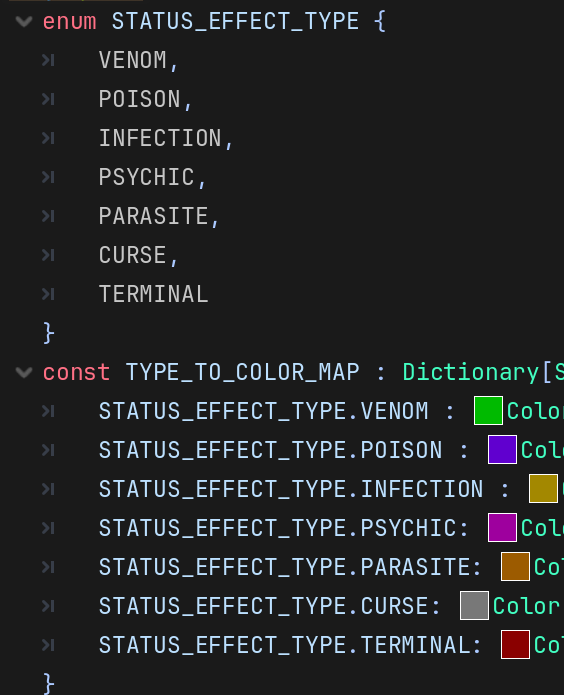The image size is (564, 695).
Task: Click the TERMINAL enum entry
Action: click(153, 294)
